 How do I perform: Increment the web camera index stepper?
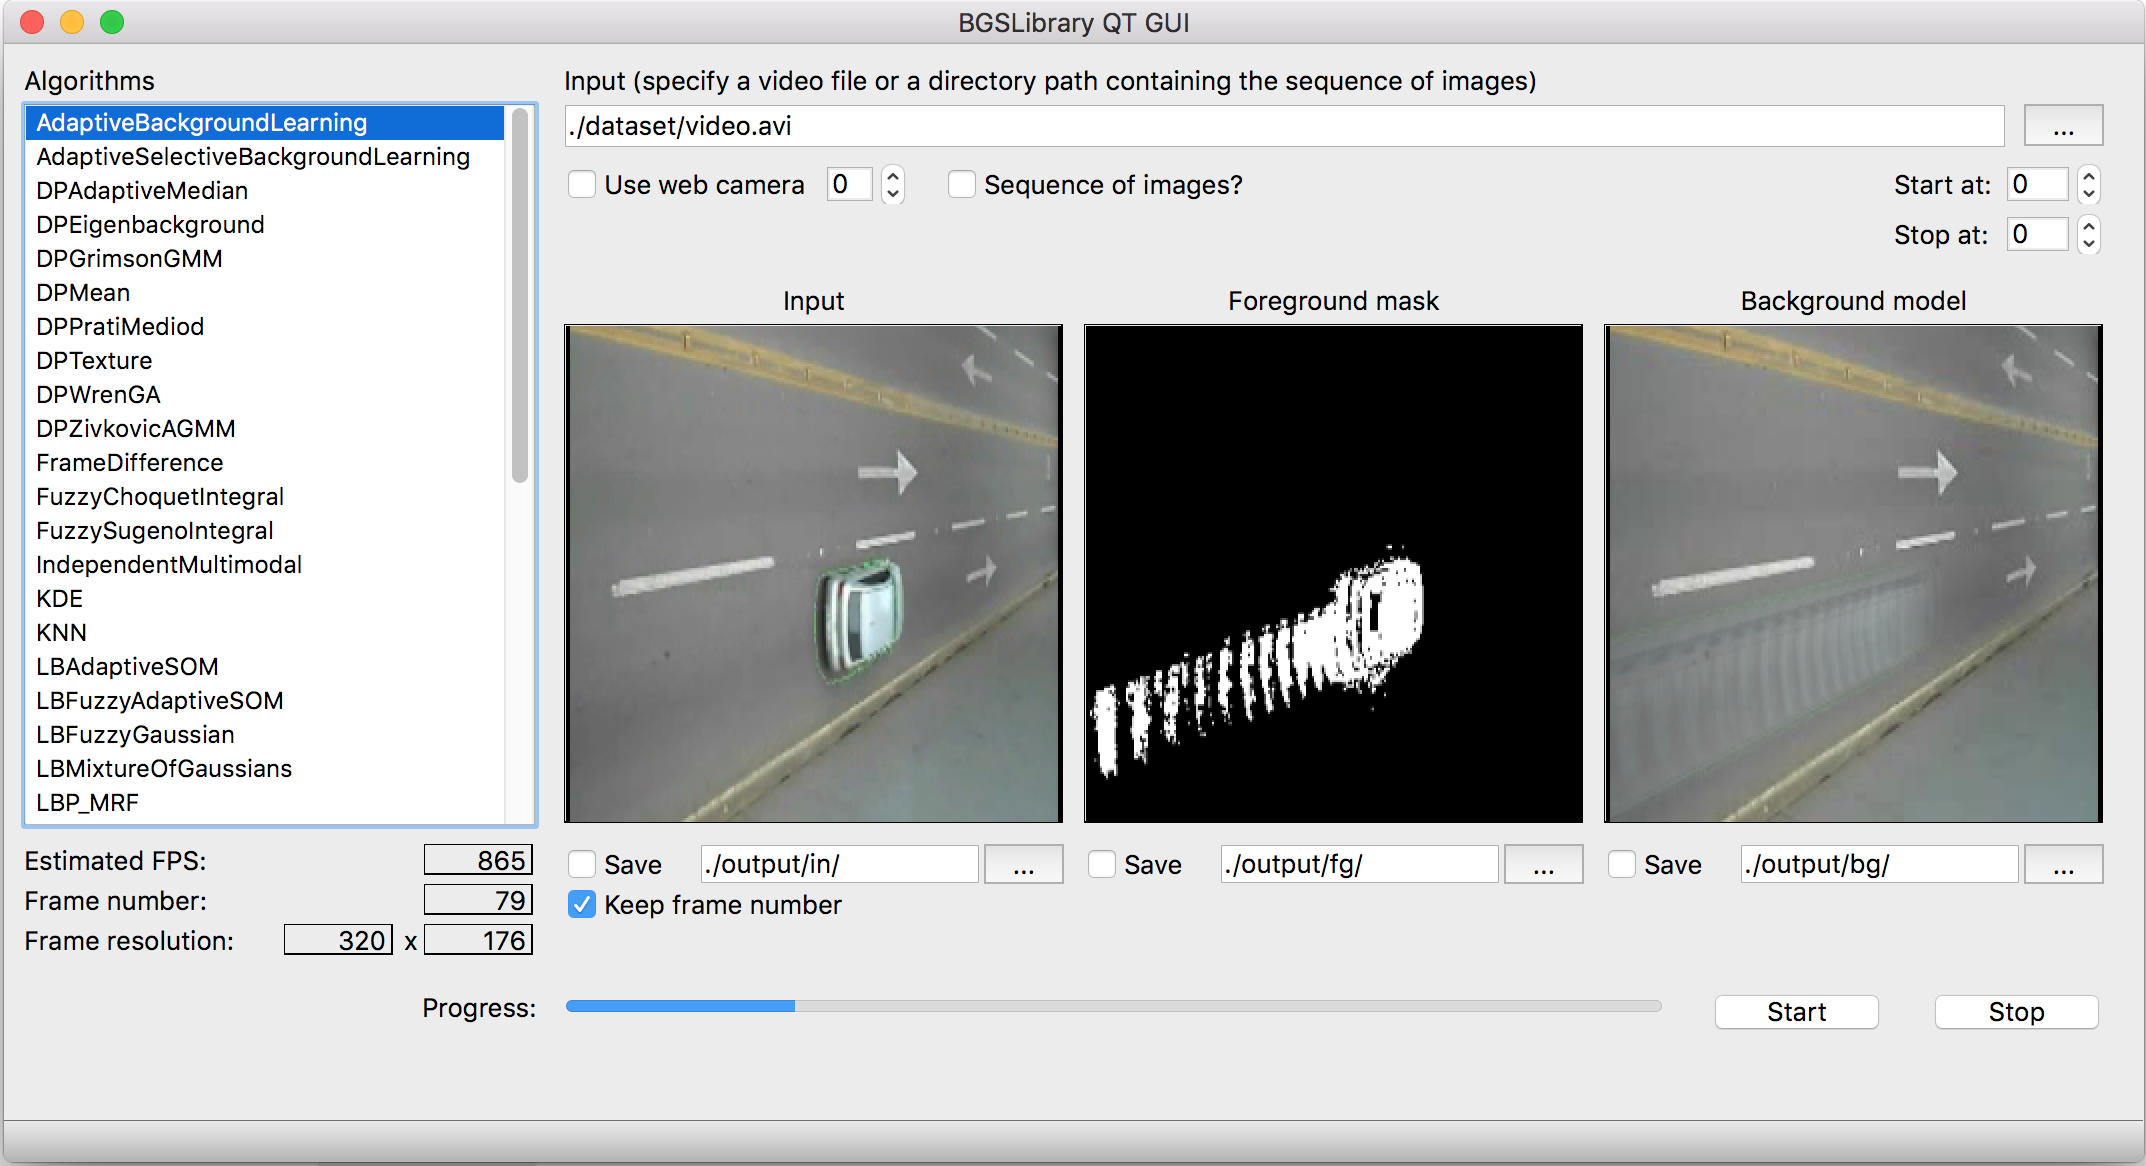pos(893,176)
